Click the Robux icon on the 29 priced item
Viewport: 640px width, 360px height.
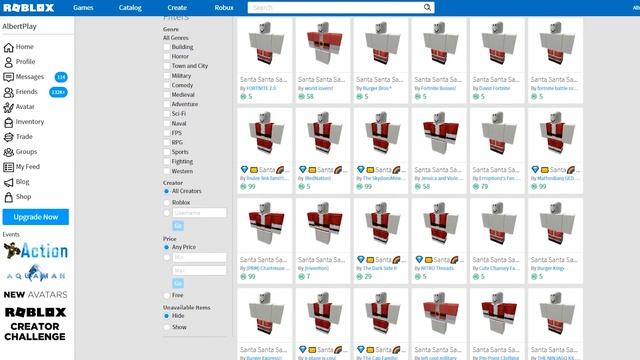click(x=360, y=277)
